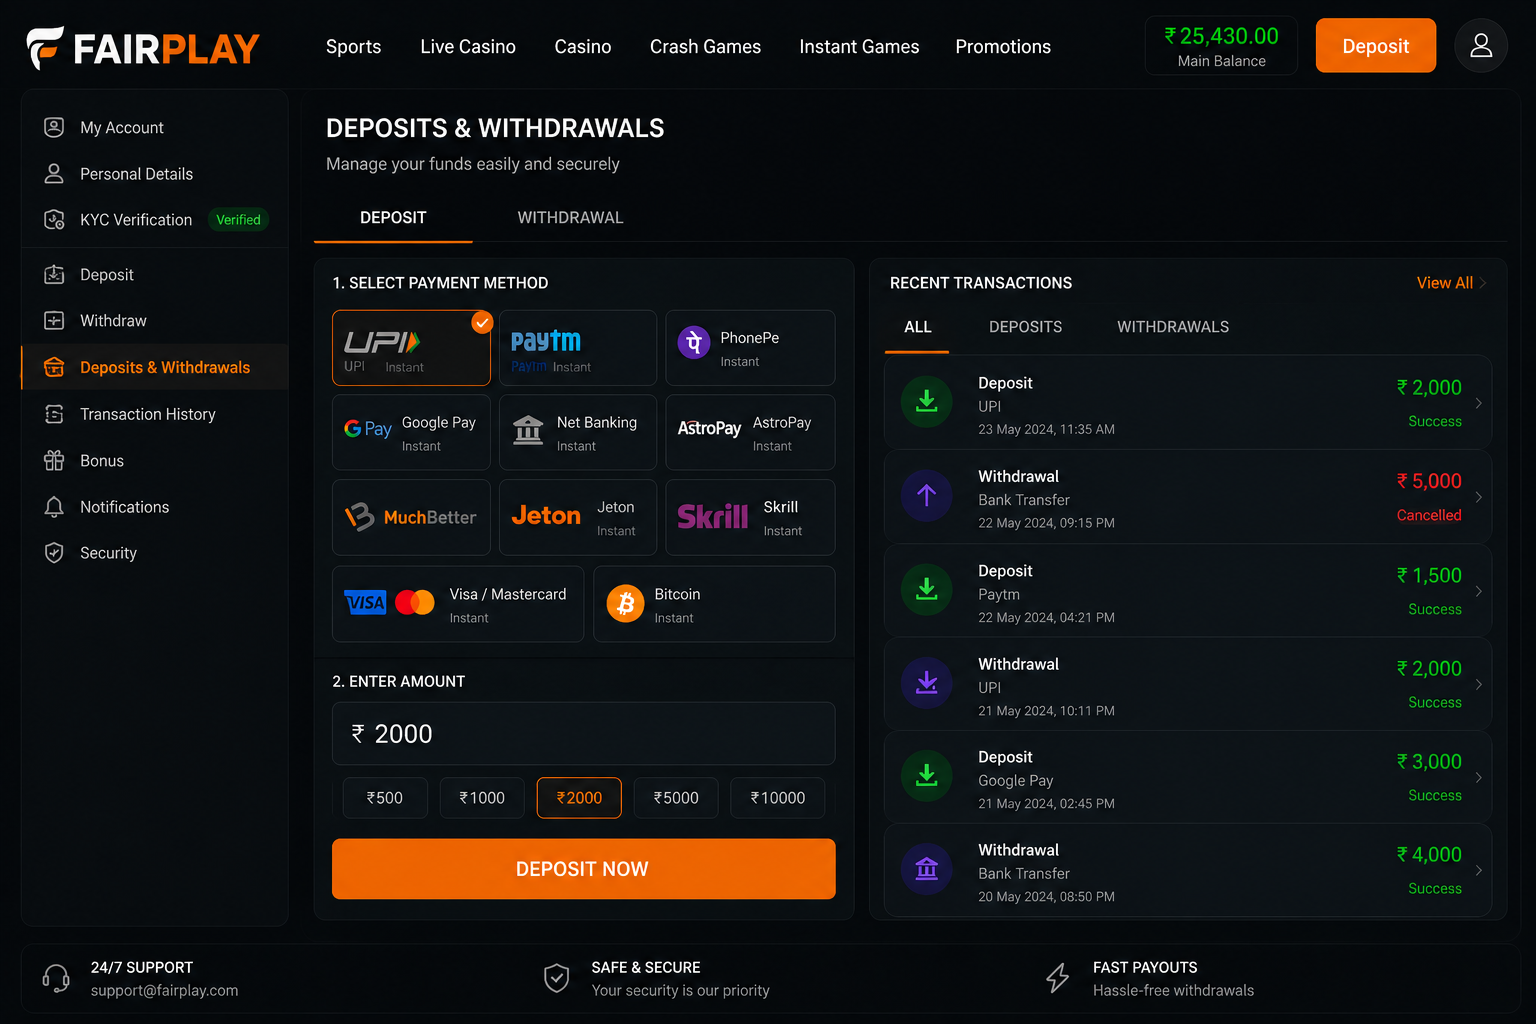Click the Deposit sidebar icon
Image resolution: width=1536 pixels, height=1024 pixels.
[54, 274]
